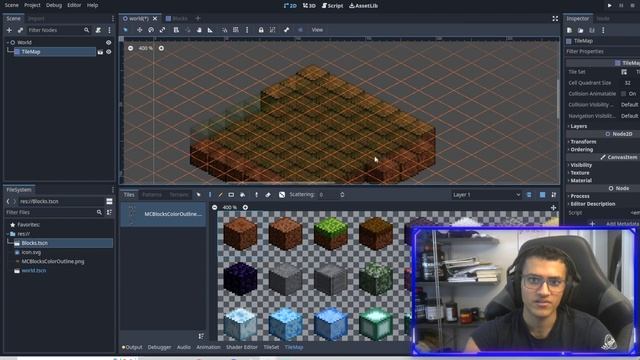Viewport: 640px width, 360px height.
Task: Select the TileMap picker tool
Action: click(256, 195)
